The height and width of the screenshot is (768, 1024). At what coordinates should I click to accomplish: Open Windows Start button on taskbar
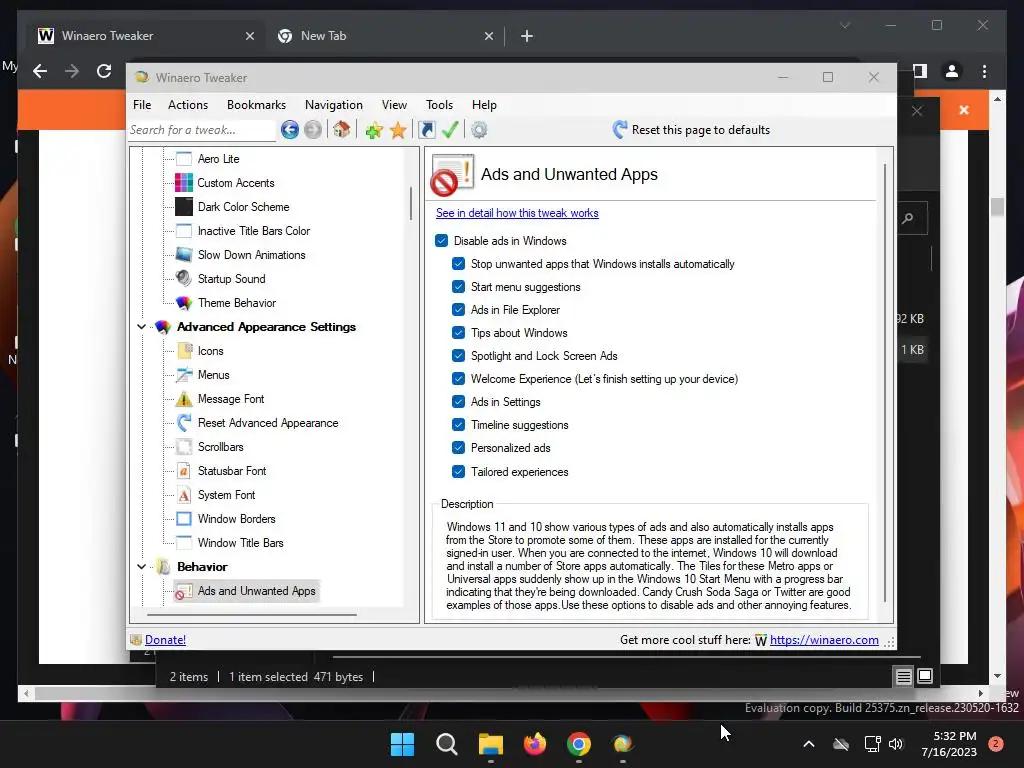coord(402,744)
